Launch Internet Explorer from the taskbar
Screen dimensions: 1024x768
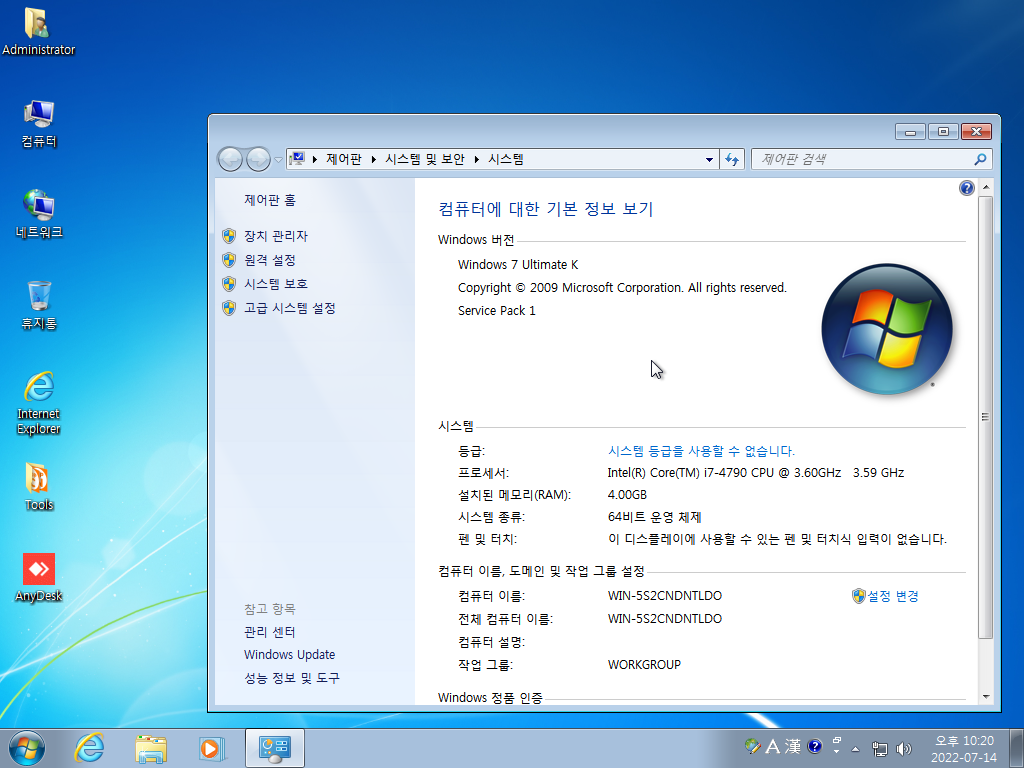click(89, 748)
